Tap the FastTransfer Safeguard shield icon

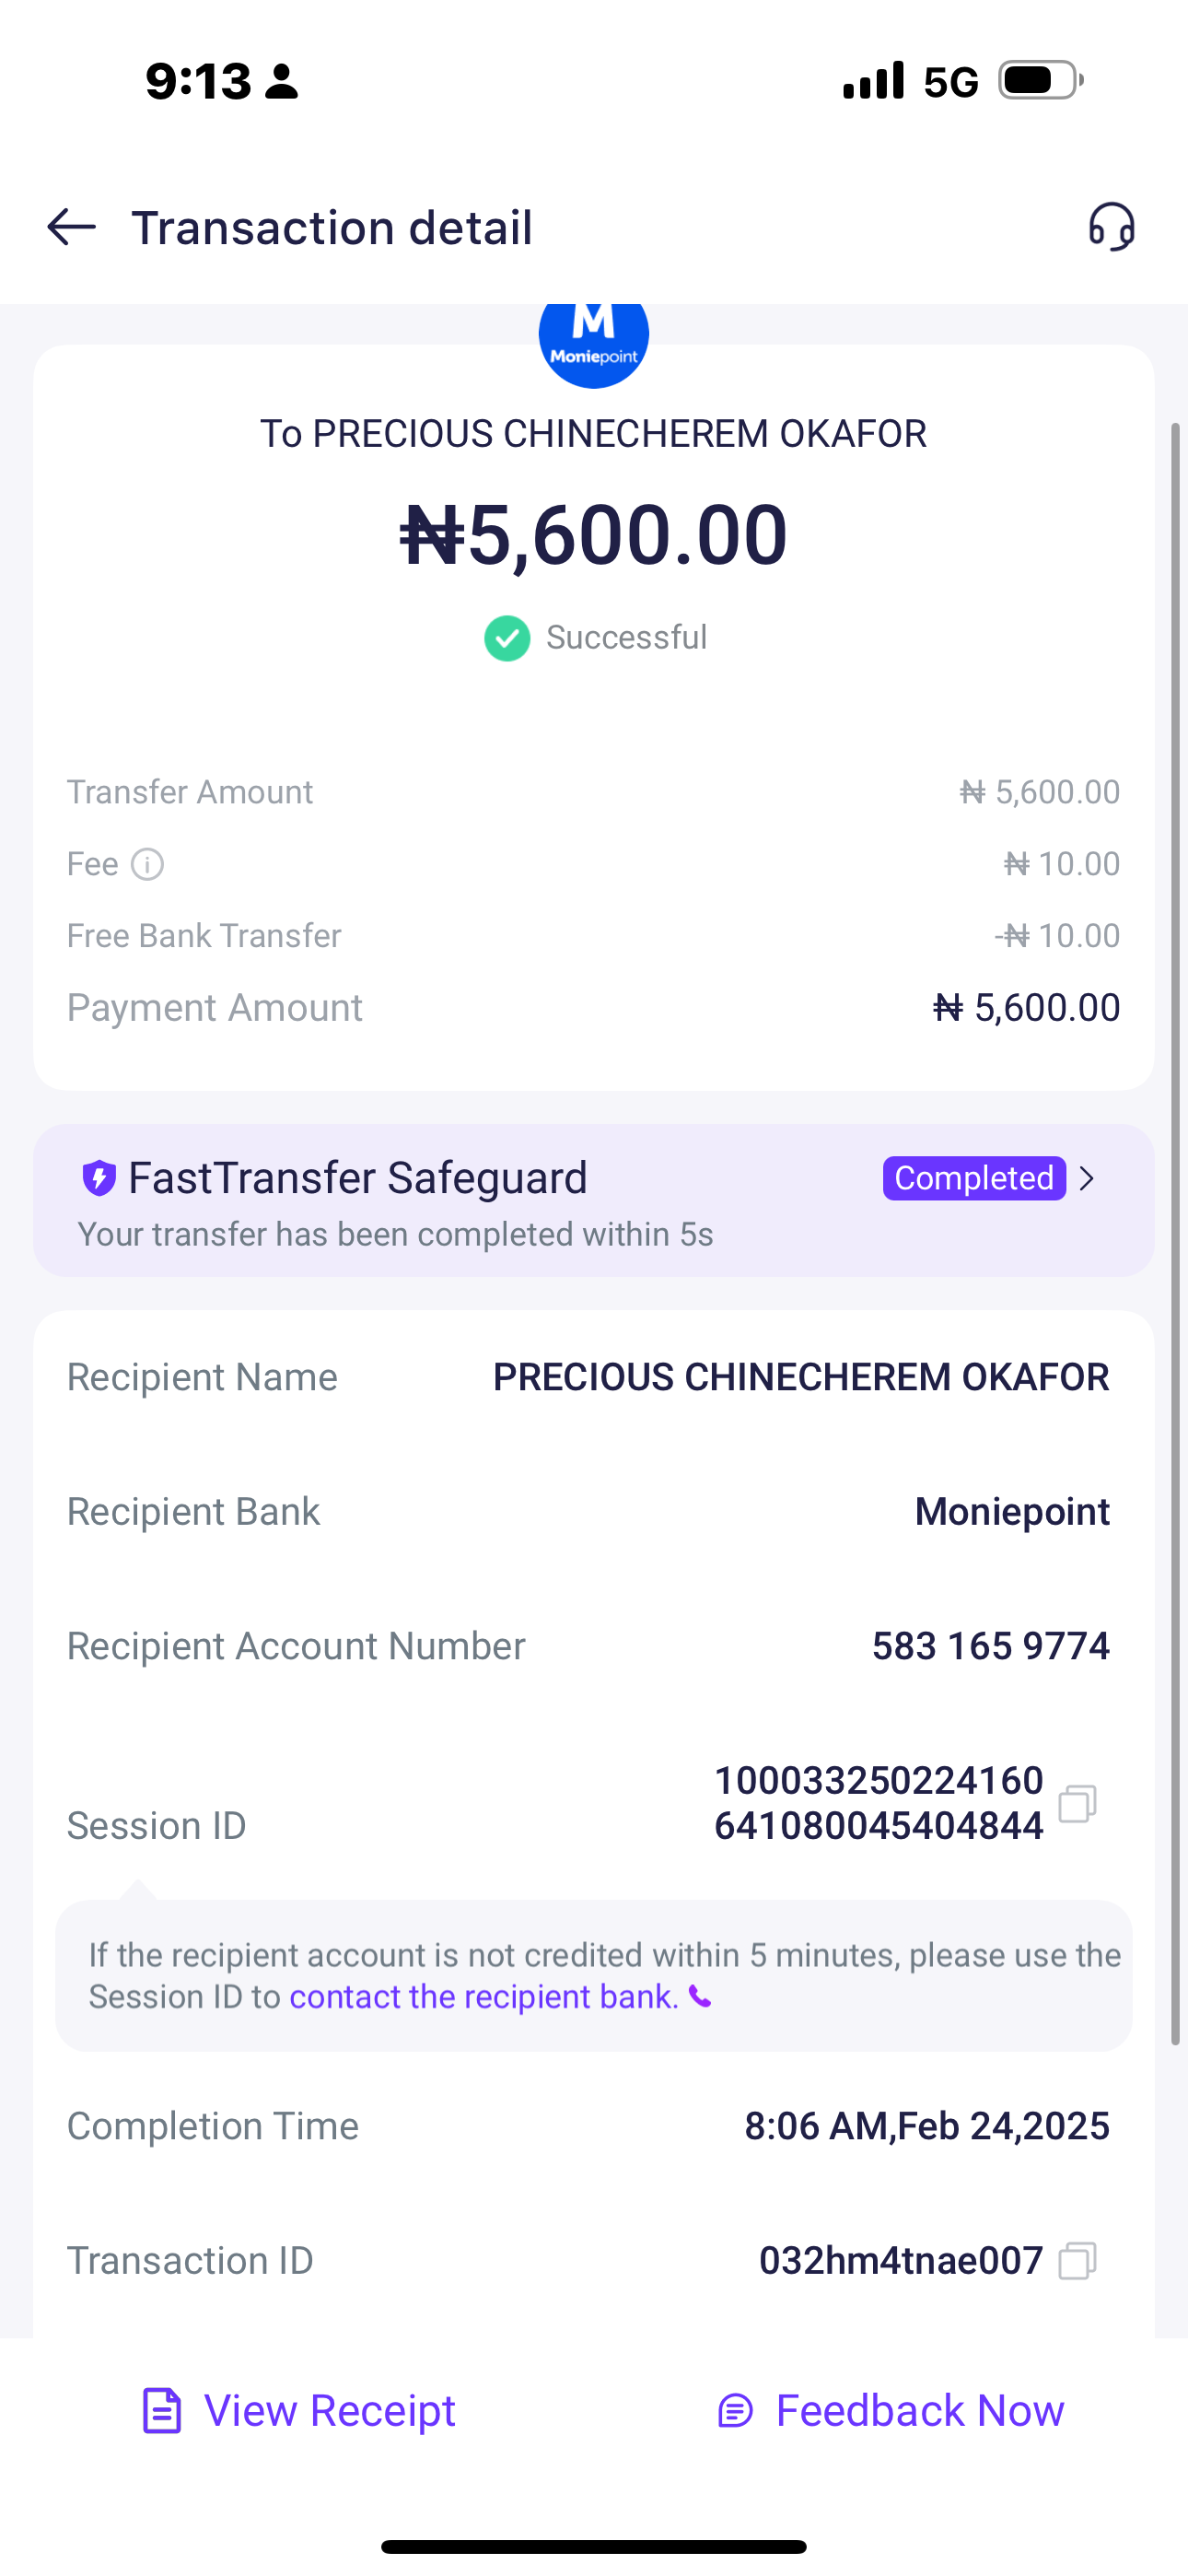pyautogui.click(x=99, y=1178)
